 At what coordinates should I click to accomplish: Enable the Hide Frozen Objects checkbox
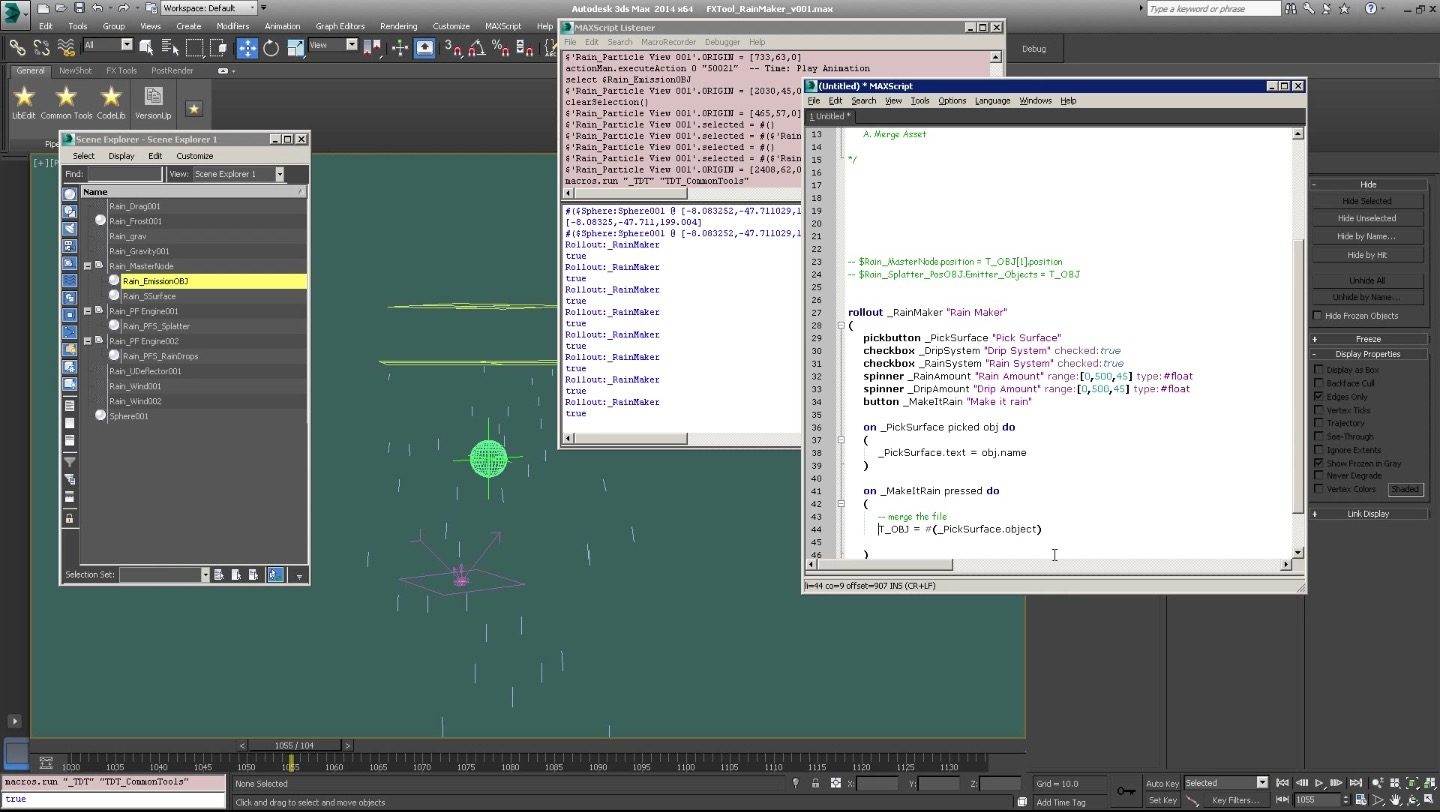[1318, 316]
